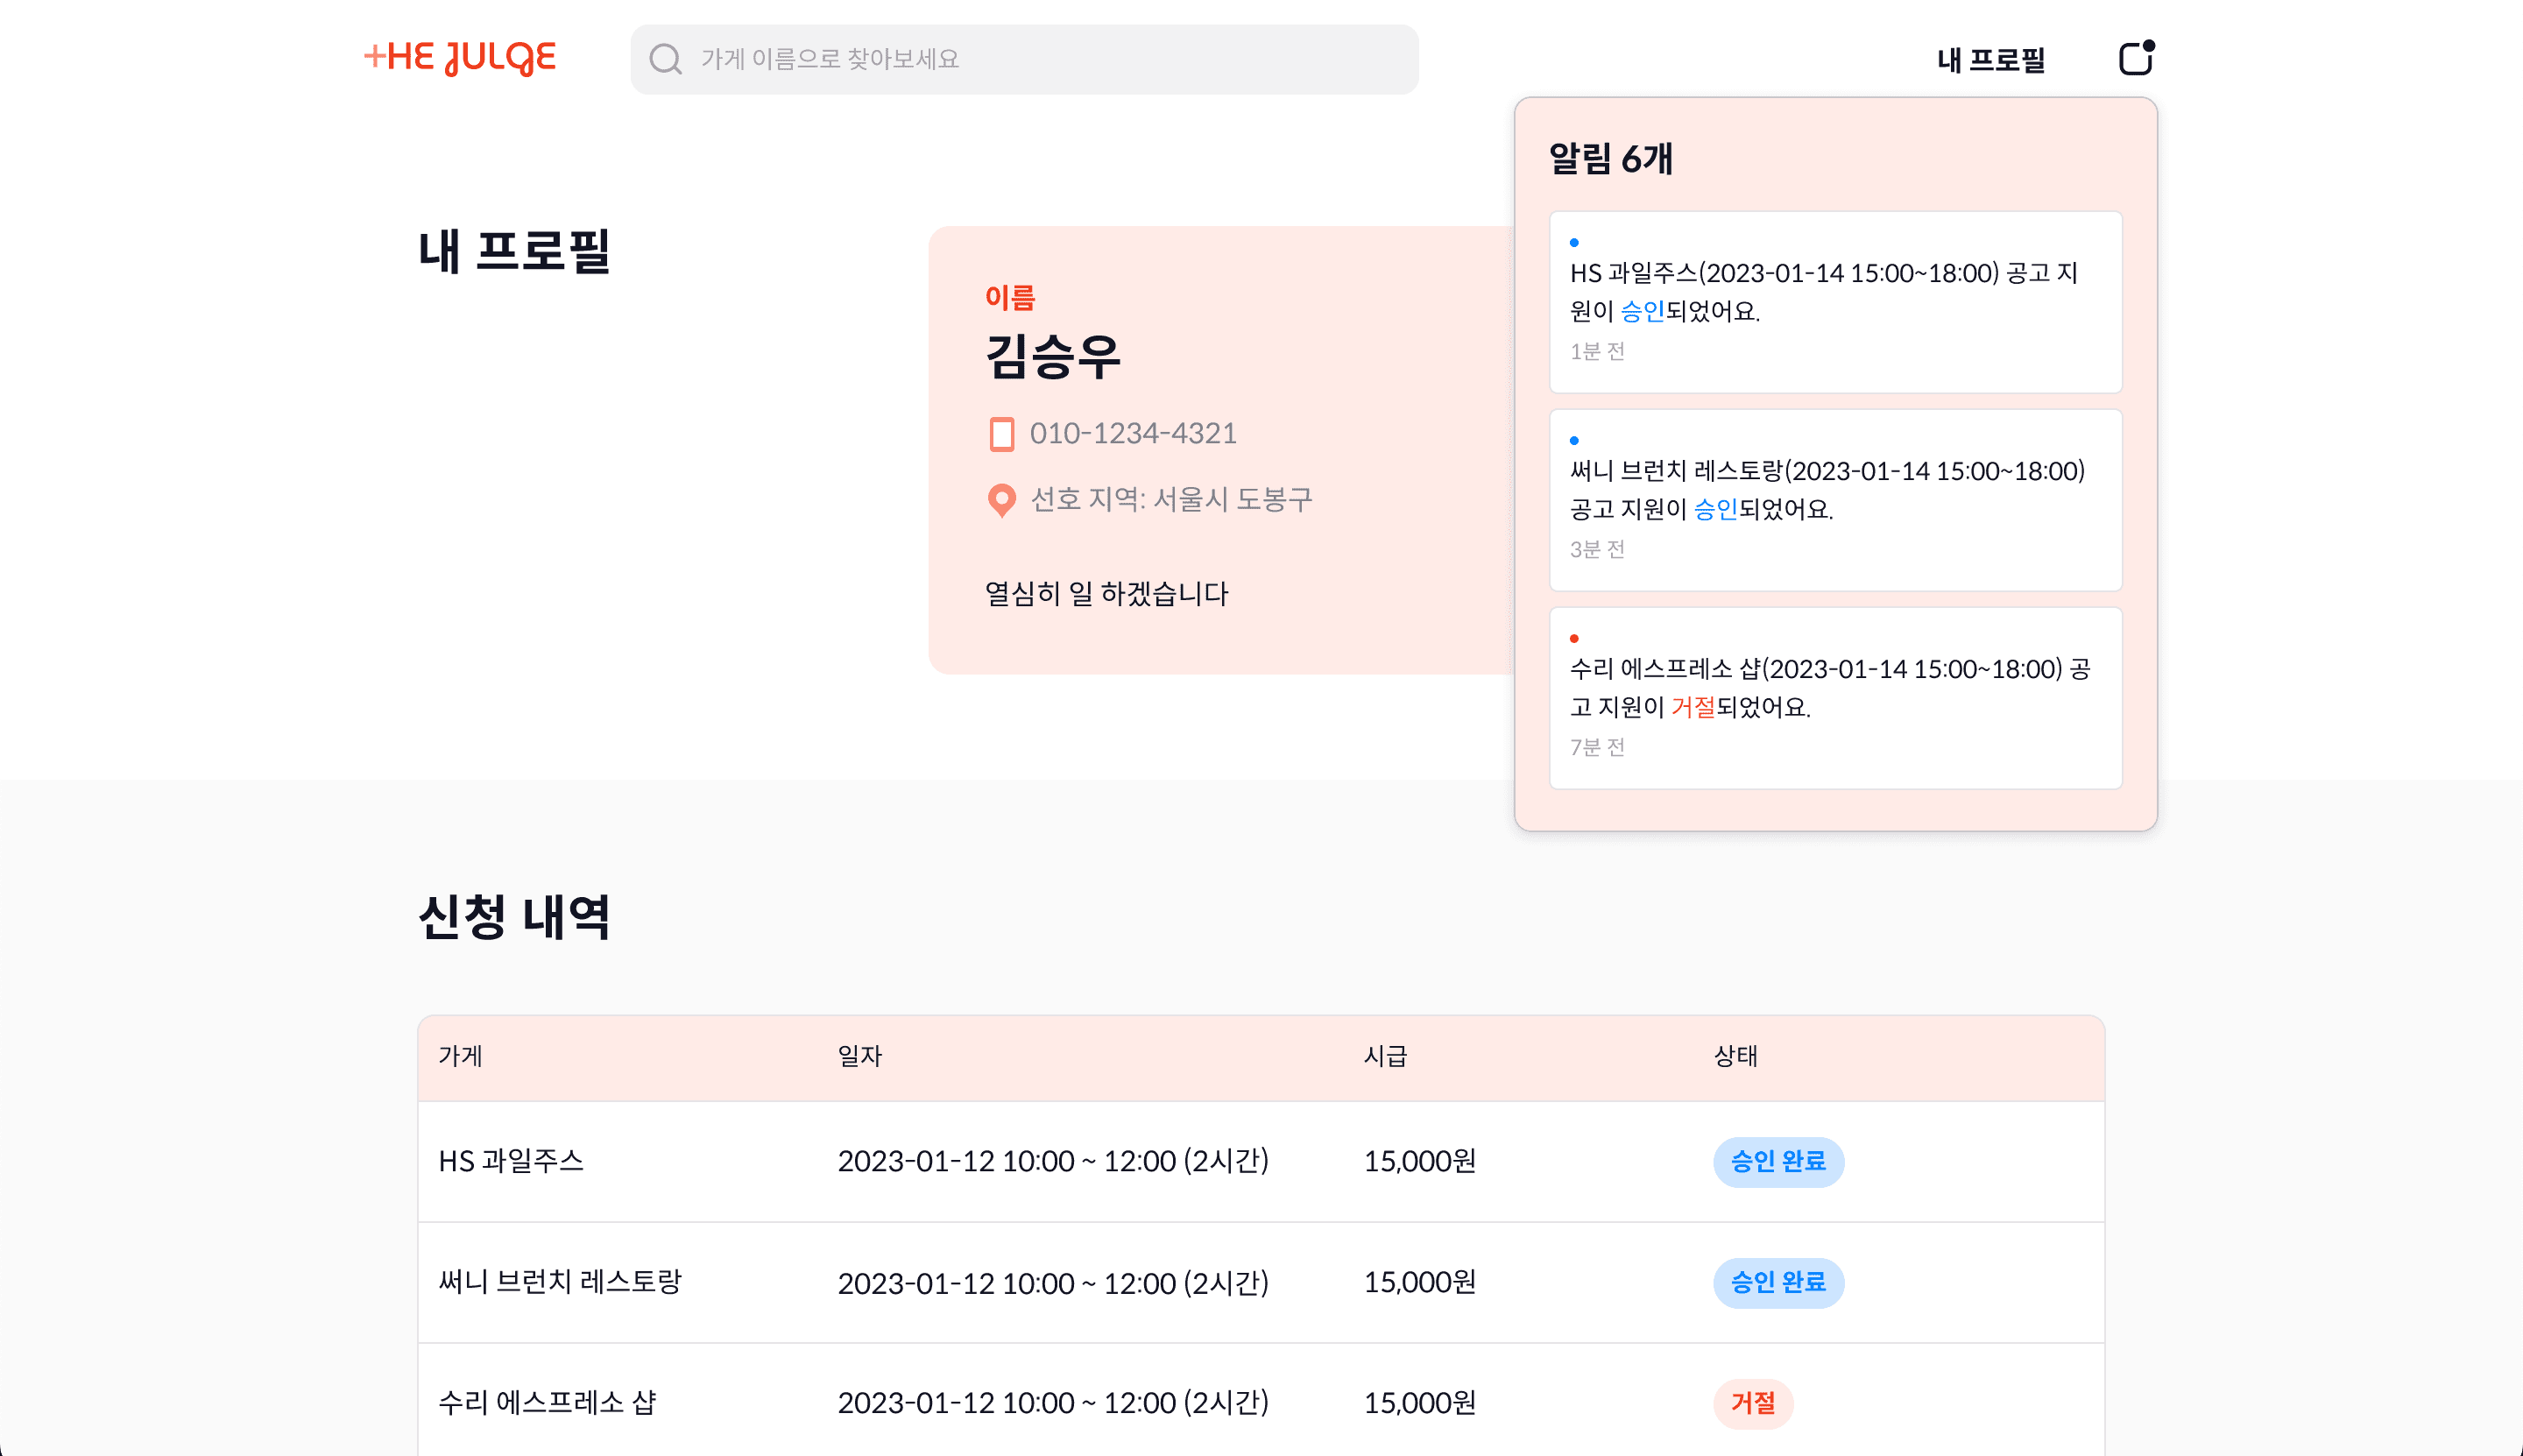Click the phone icon beside 010-1234-4321

click(x=1001, y=434)
